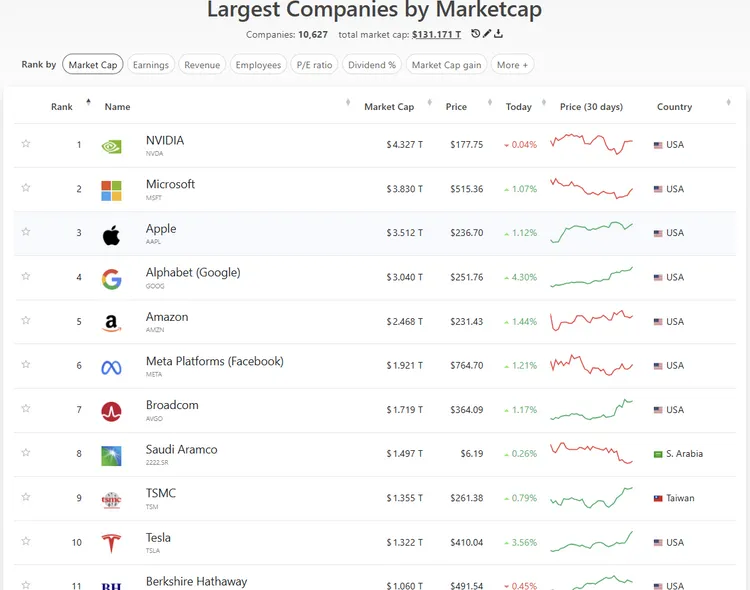Click the Amazon logo icon
This screenshot has width=750, height=590.
[x=111, y=323]
